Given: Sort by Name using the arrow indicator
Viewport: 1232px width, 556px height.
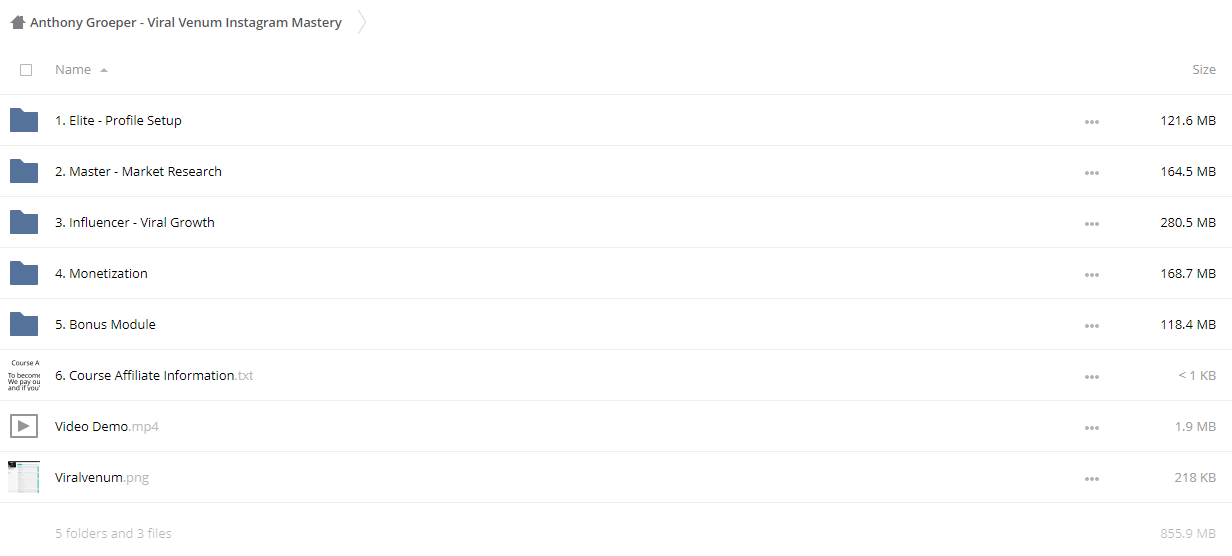Looking at the screenshot, I should click(x=104, y=70).
